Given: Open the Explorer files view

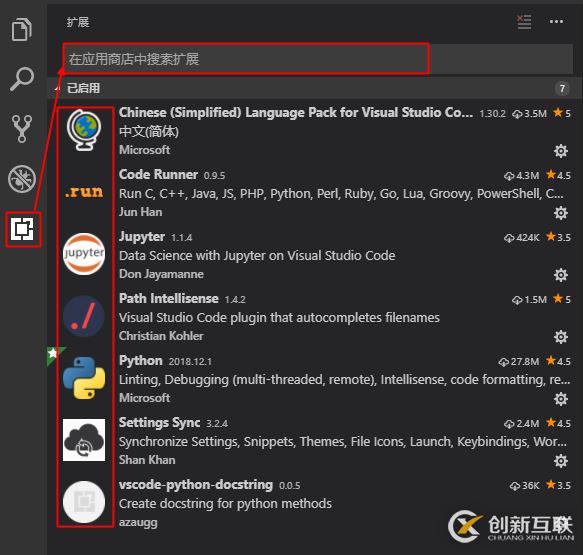Looking at the screenshot, I should click(x=22, y=29).
